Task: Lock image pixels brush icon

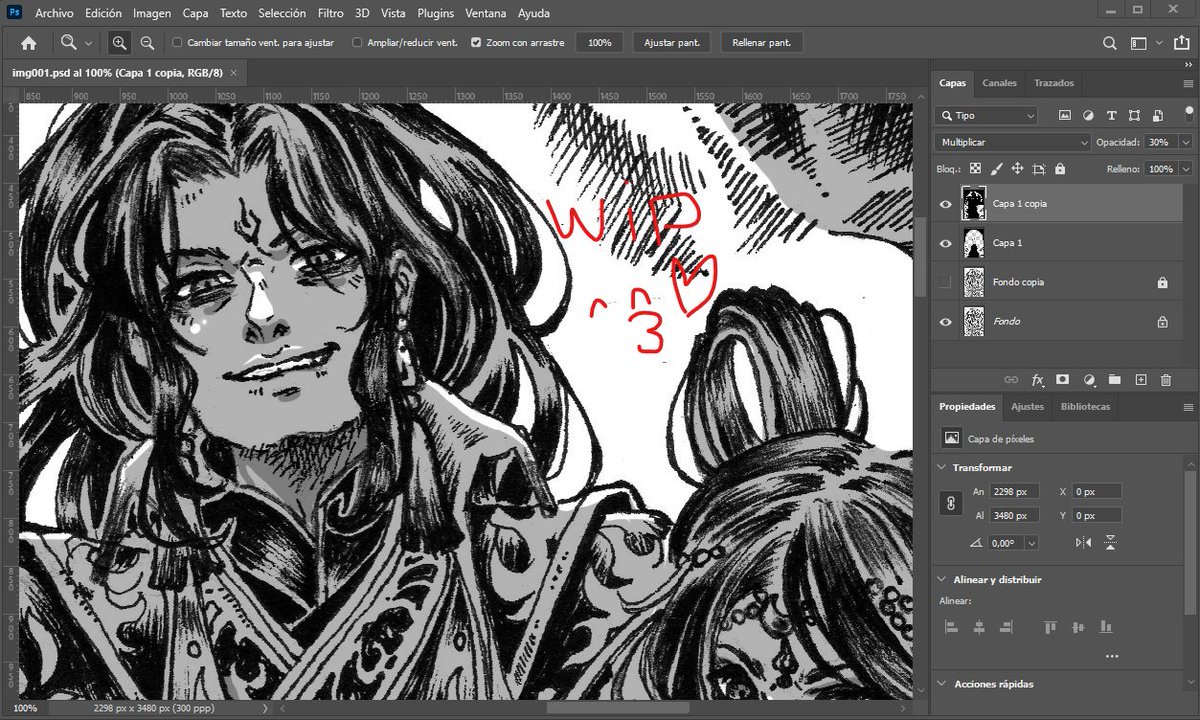Action: click(996, 169)
